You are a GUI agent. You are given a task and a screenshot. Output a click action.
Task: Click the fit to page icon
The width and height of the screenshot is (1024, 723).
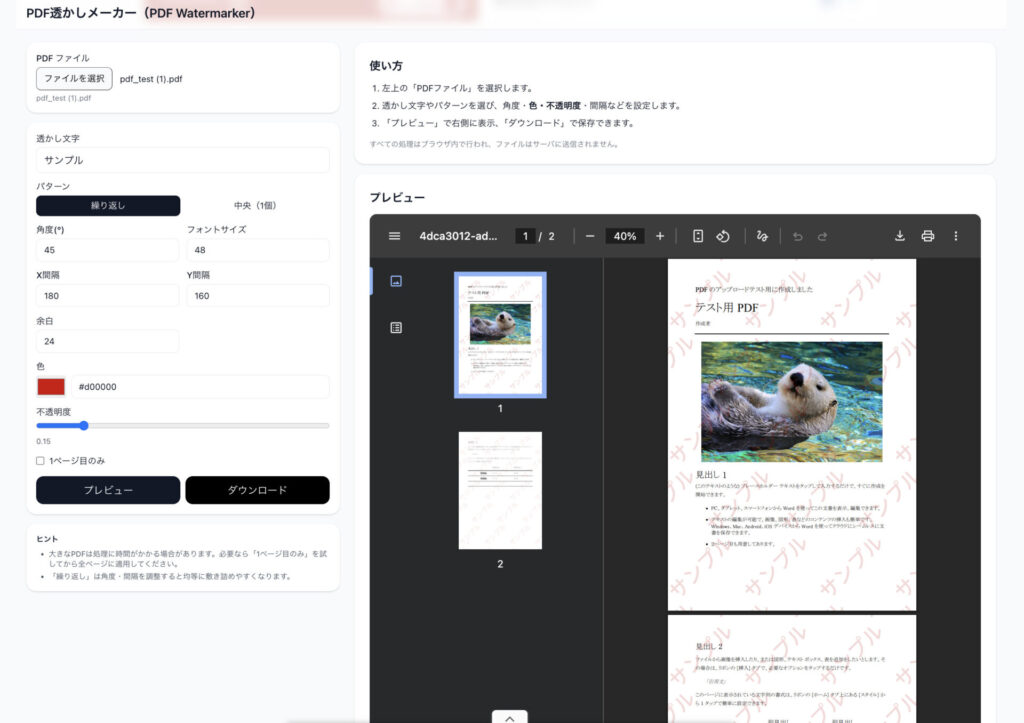pos(698,236)
